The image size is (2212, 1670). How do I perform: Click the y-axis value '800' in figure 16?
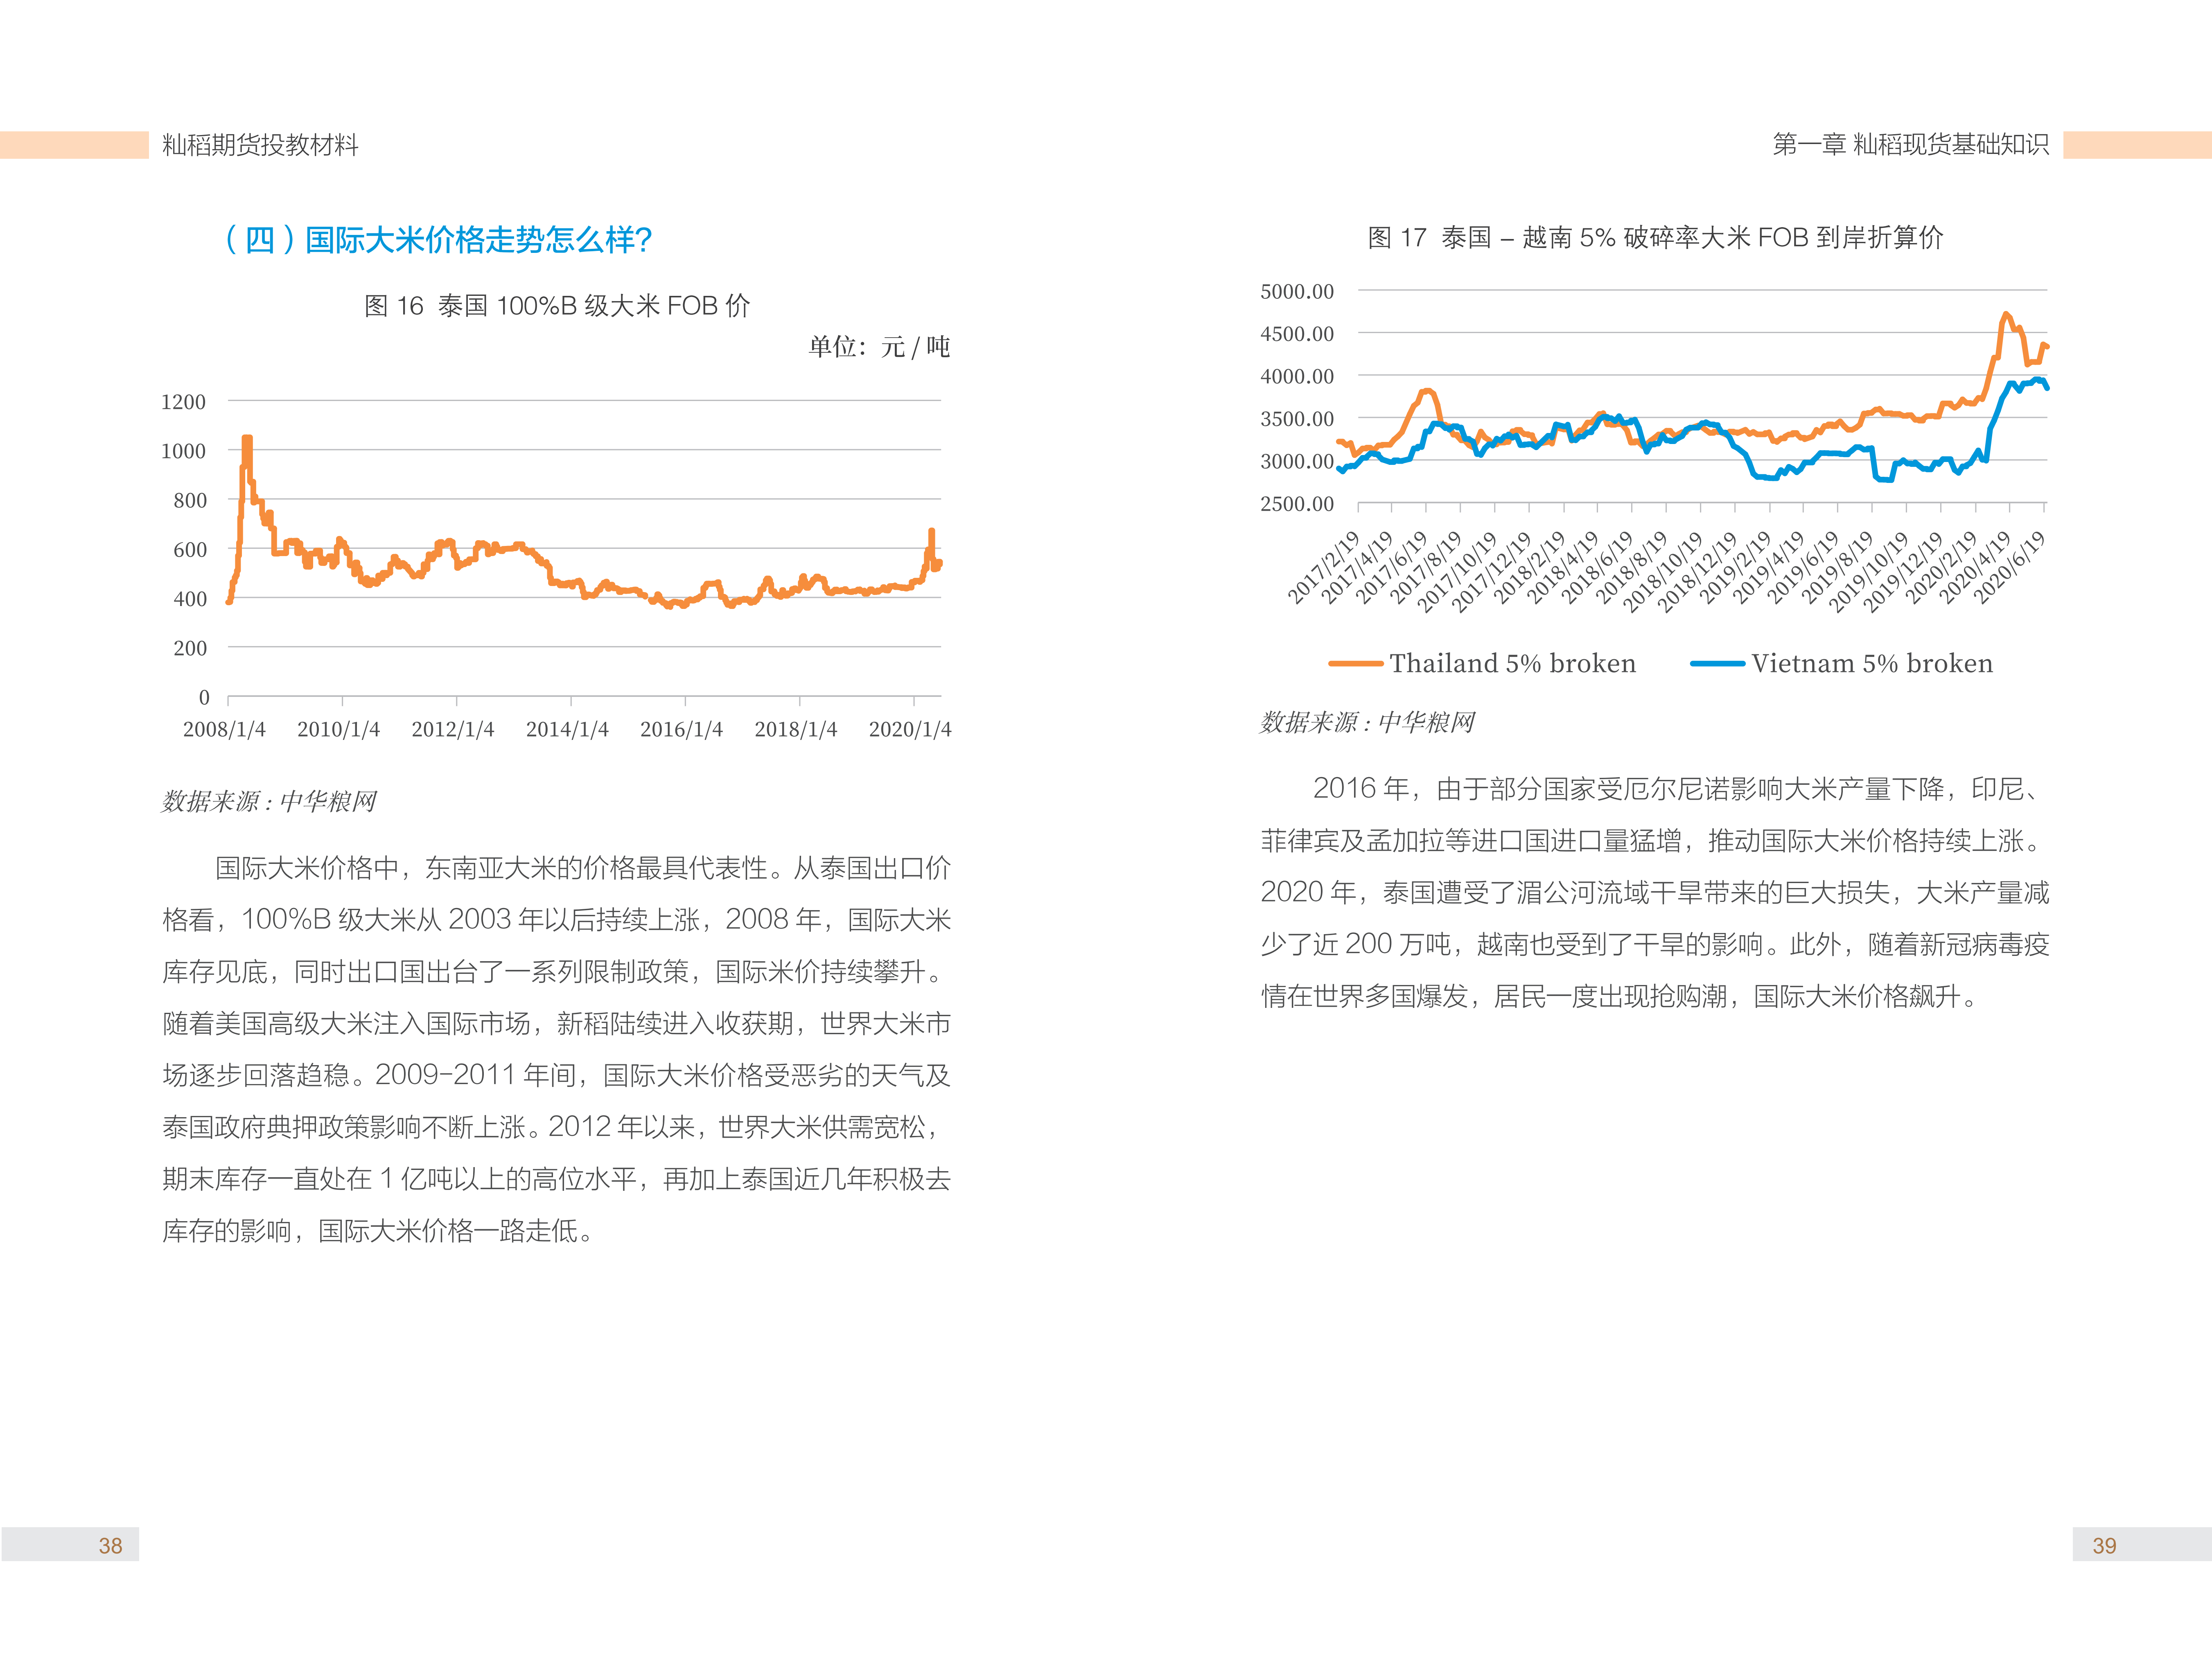[190, 500]
